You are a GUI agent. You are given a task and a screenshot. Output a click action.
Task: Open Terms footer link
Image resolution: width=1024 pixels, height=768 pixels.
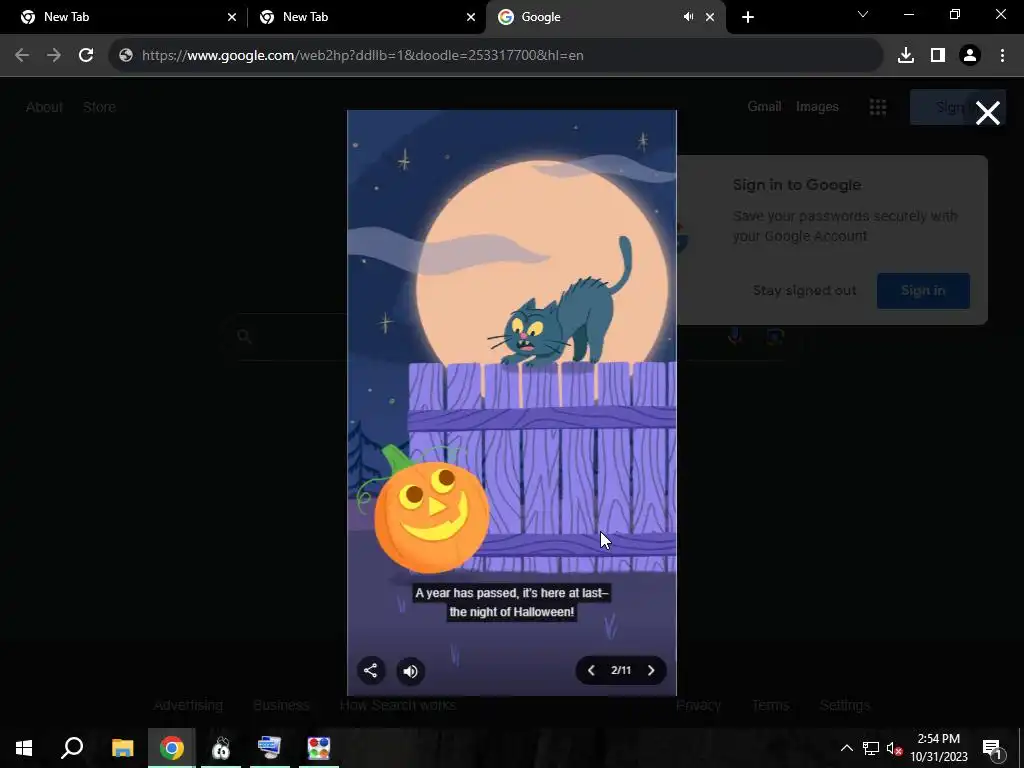pos(771,705)
